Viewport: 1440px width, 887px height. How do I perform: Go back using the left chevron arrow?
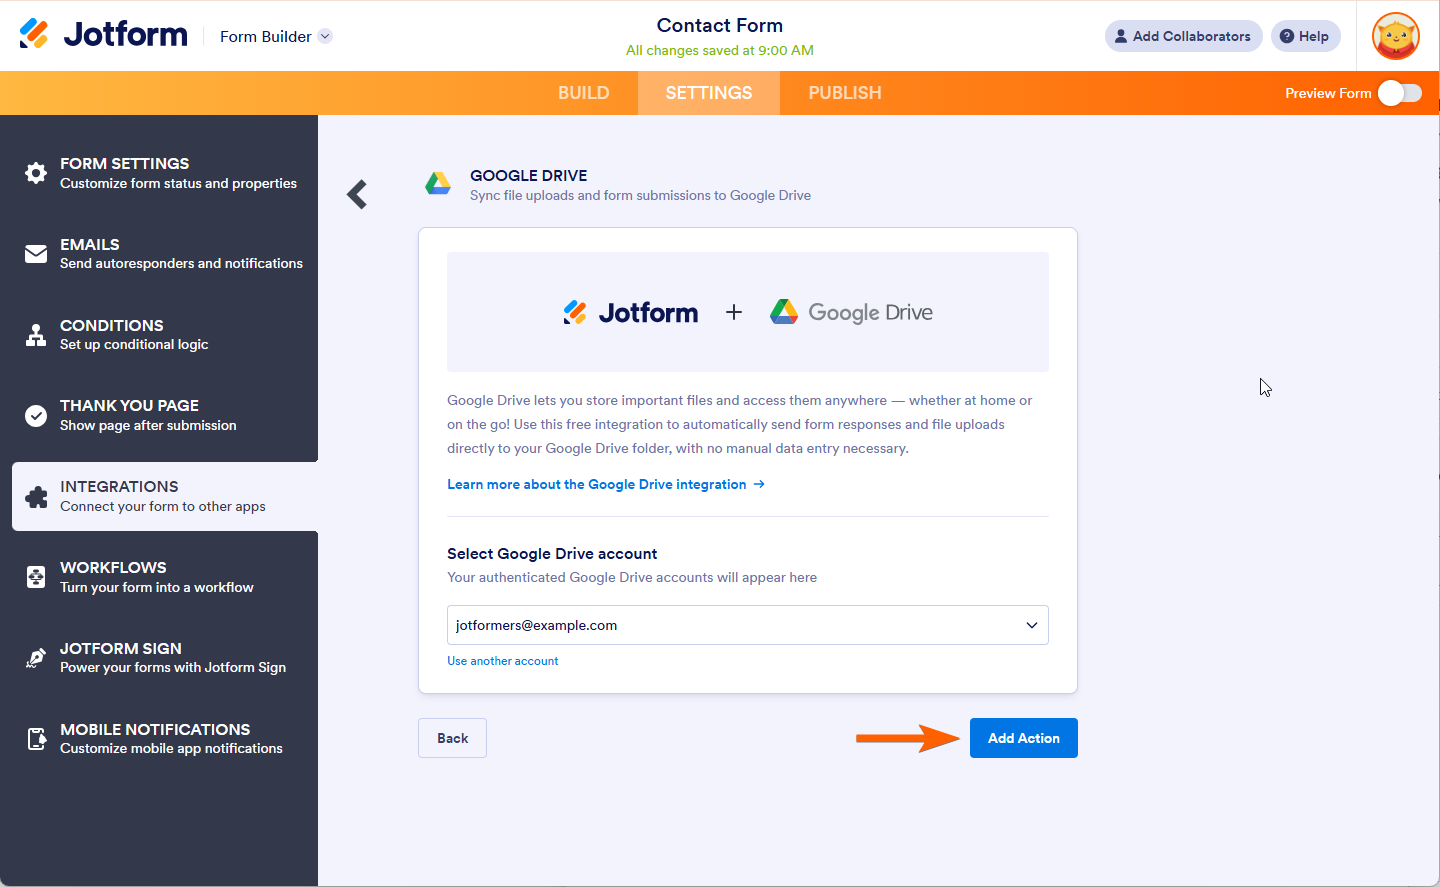click(x=357, y=194)
